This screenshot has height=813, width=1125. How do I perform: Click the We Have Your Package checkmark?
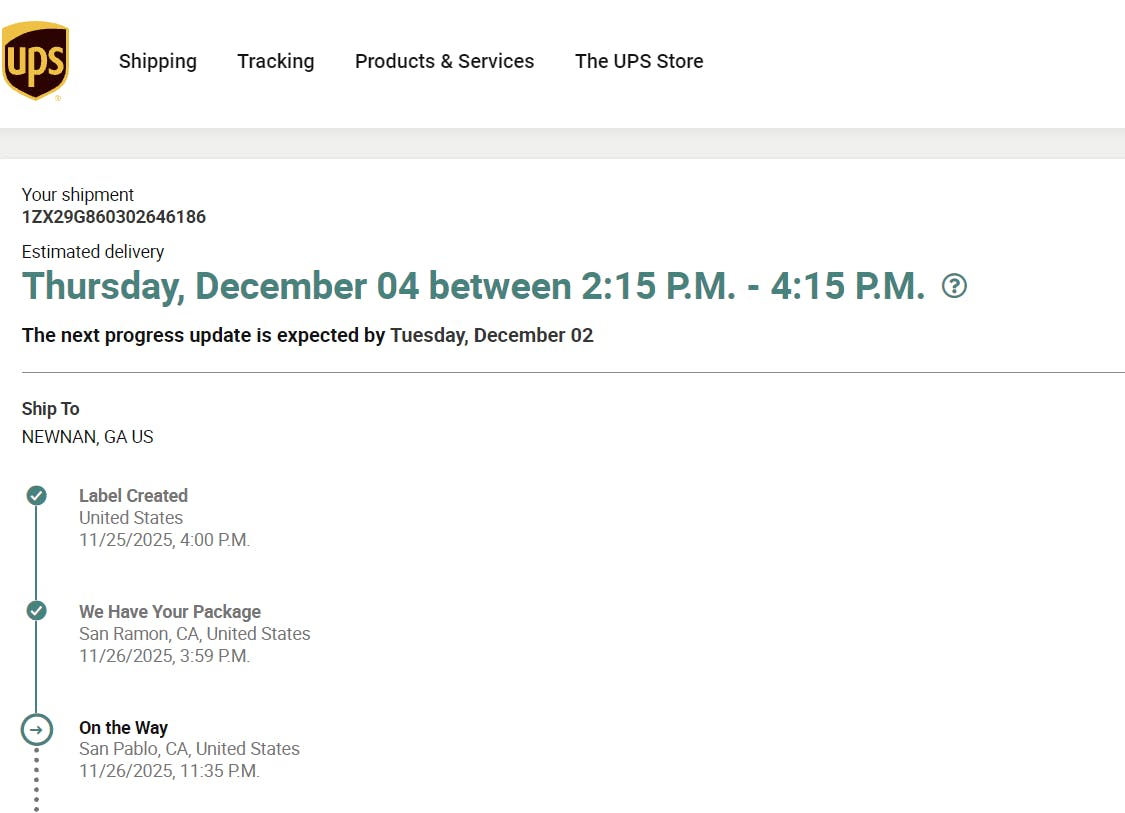[37, 611]
